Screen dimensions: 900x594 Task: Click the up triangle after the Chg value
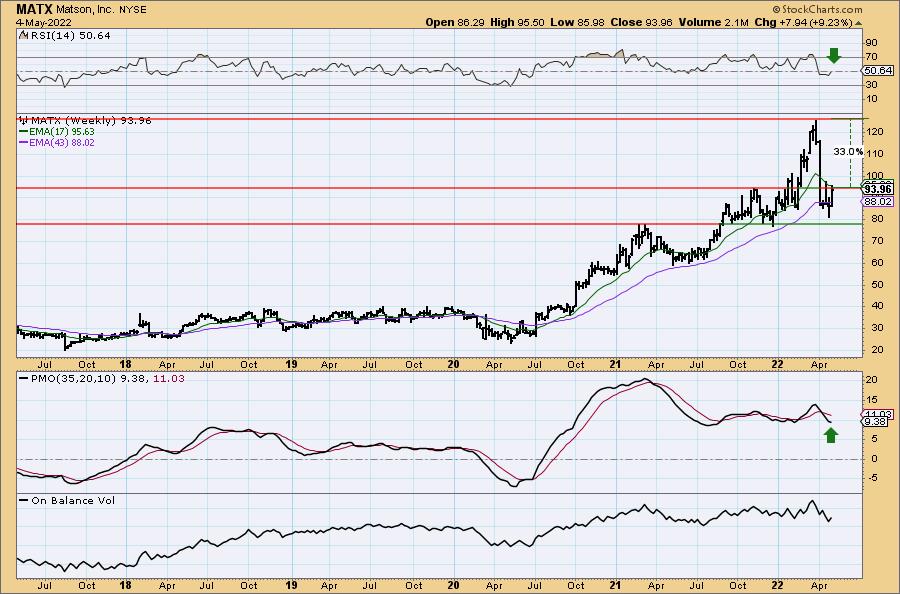[858, 23]
